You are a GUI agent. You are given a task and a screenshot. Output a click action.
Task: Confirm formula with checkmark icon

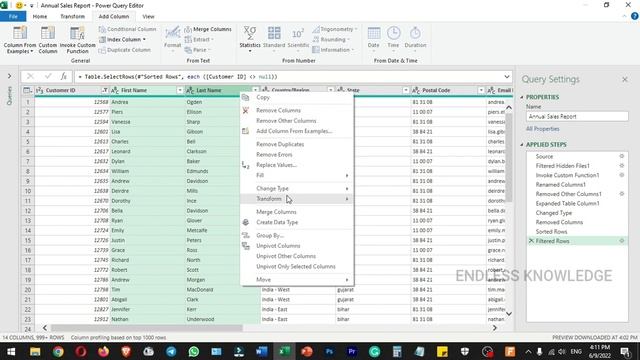(48, 76)
